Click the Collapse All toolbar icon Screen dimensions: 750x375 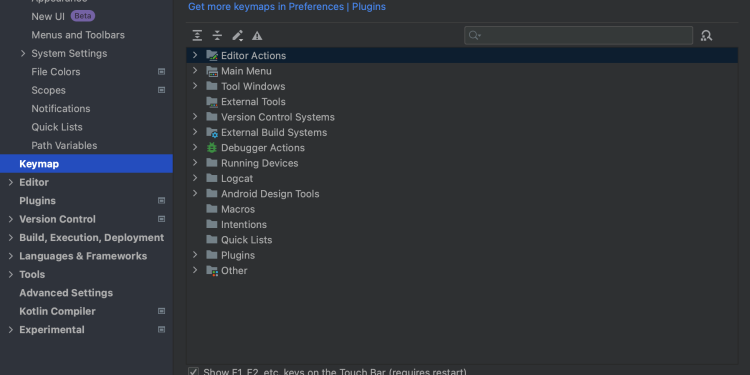click(x=217, y=35)
